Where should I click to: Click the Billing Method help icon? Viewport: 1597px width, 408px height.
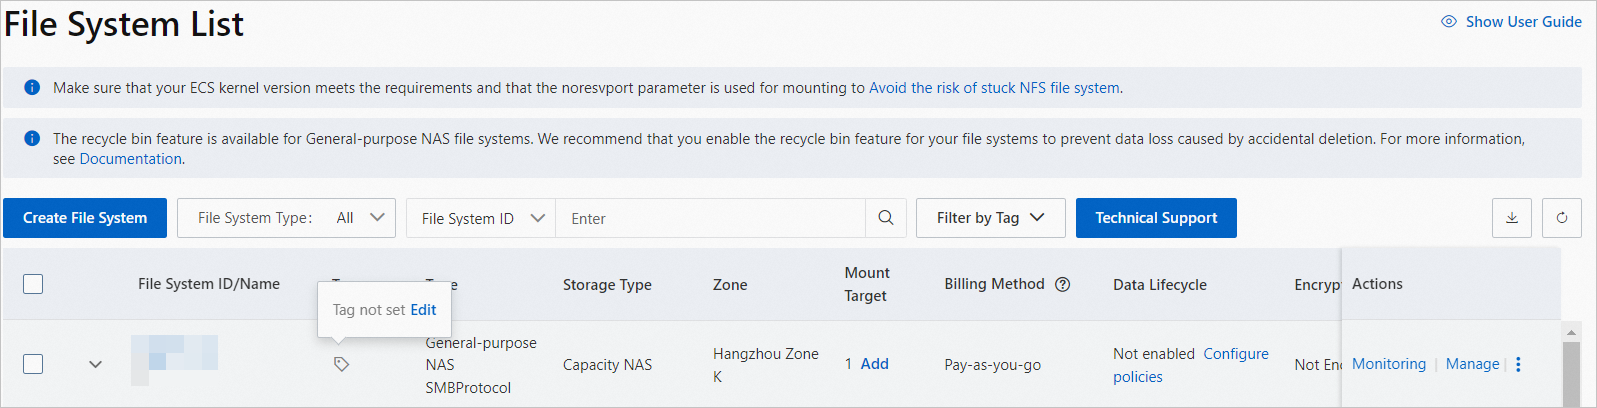click(1063, 284)
